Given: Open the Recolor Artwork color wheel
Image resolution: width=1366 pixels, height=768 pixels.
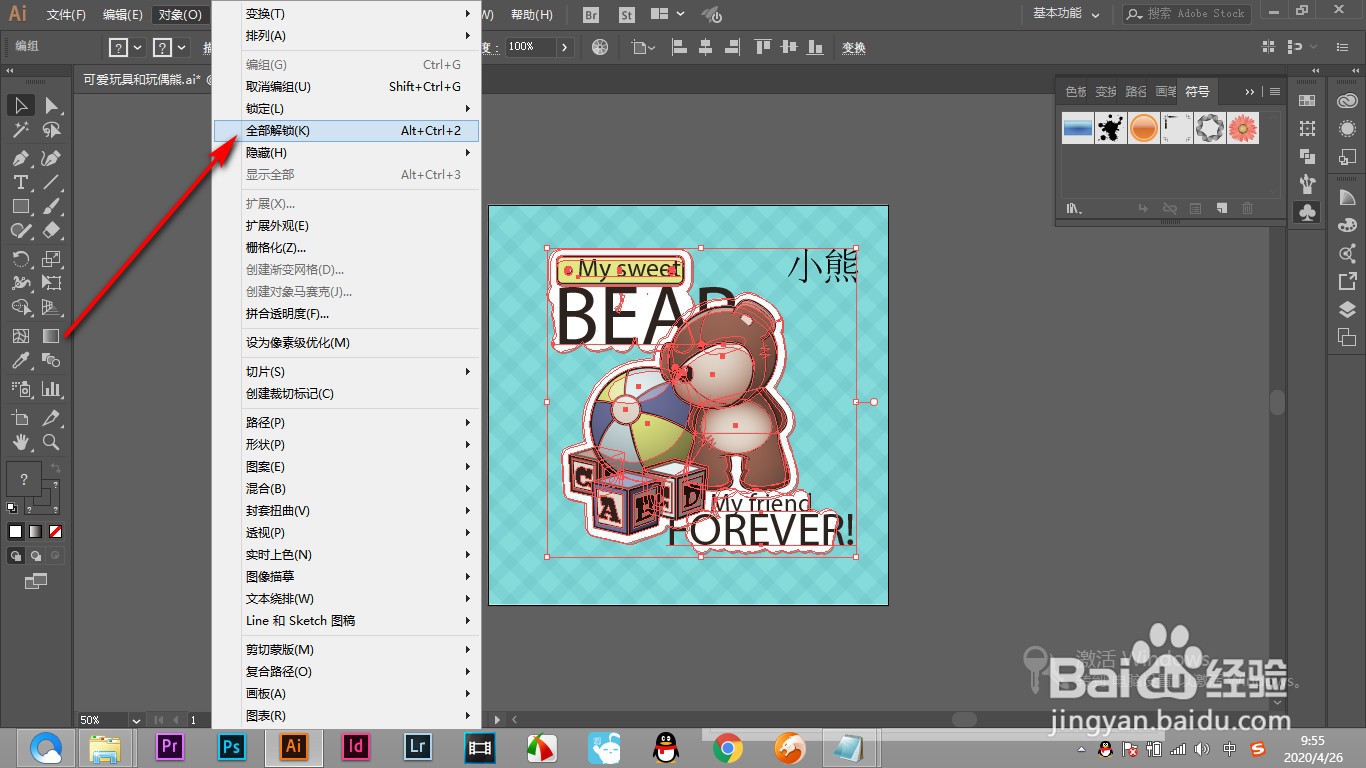Looking at the screenshot, I should coord(600,47).
